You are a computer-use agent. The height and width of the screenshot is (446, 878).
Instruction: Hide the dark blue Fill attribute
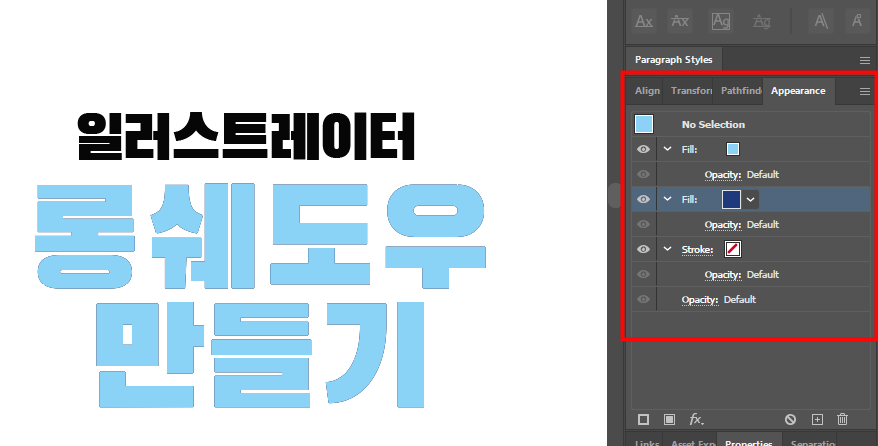643,199
